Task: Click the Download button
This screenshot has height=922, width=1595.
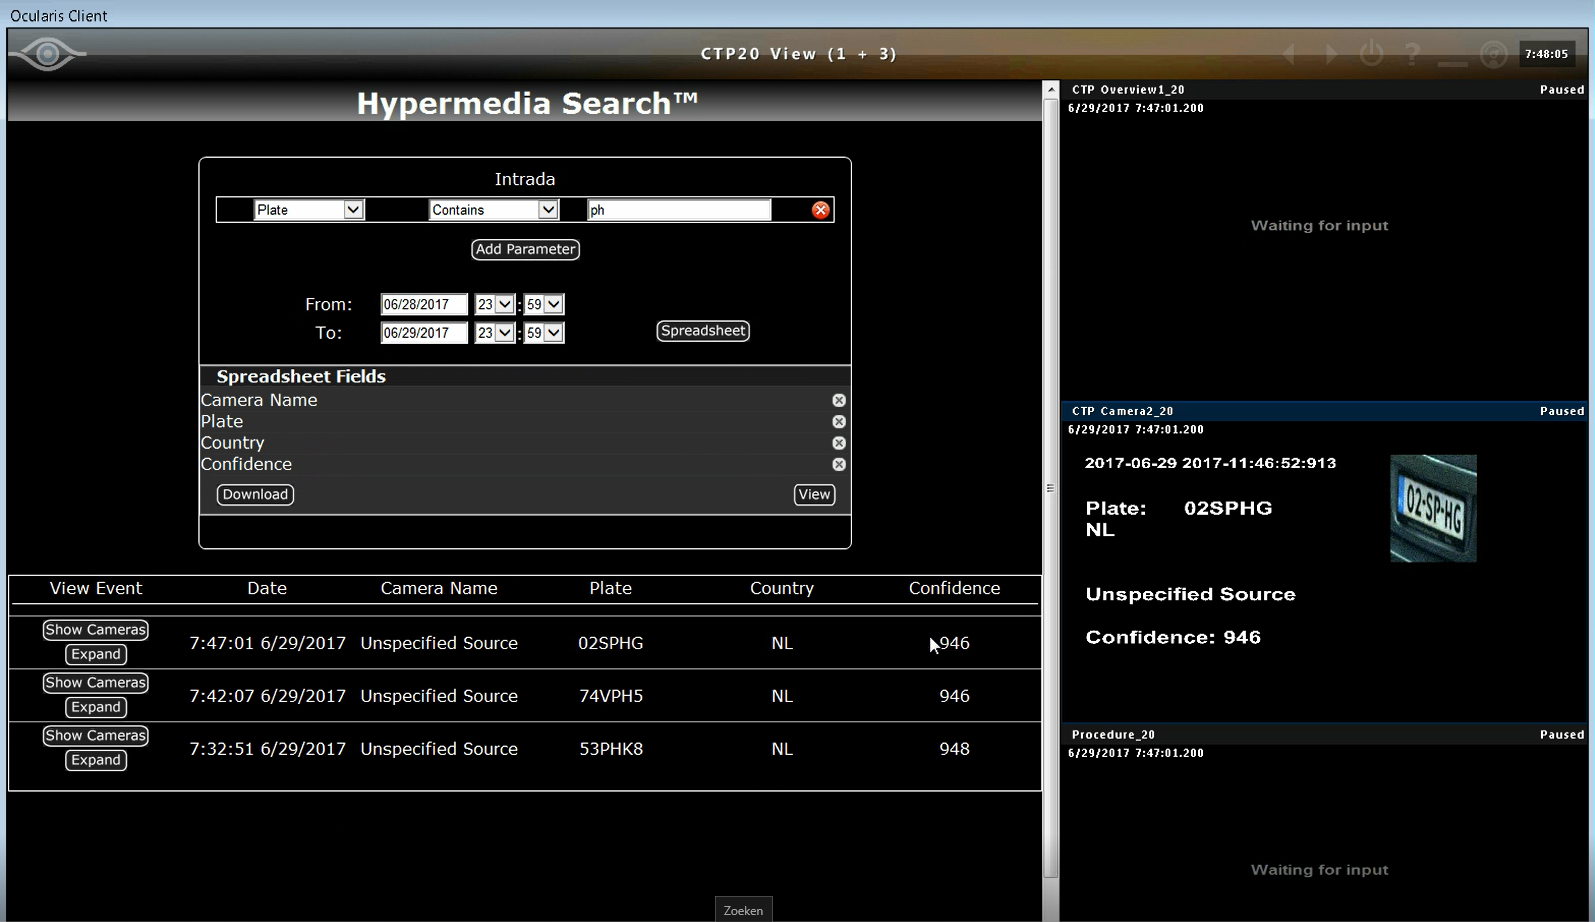Action: click(255, 494)
